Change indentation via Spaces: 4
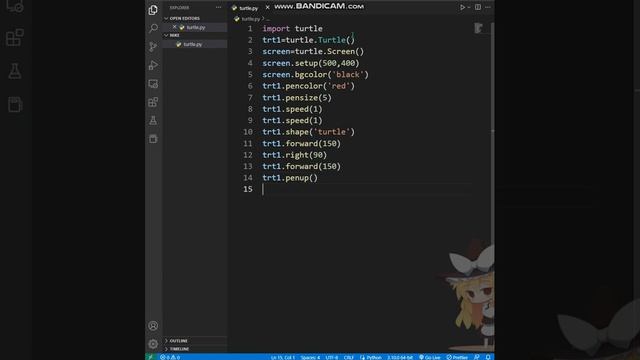Image resolution: width=640 pixels, height=360 pixels. pos(310,357)
